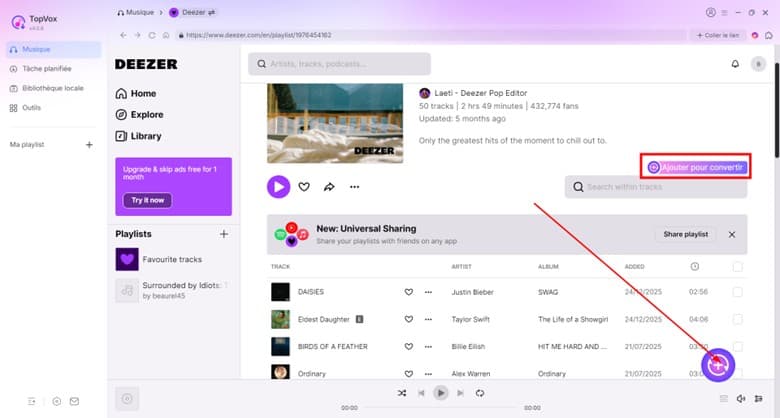Open the Deezer profile avatar
Image resolution: width=780 pixels, height=418 pixels.
pos(758,64)
